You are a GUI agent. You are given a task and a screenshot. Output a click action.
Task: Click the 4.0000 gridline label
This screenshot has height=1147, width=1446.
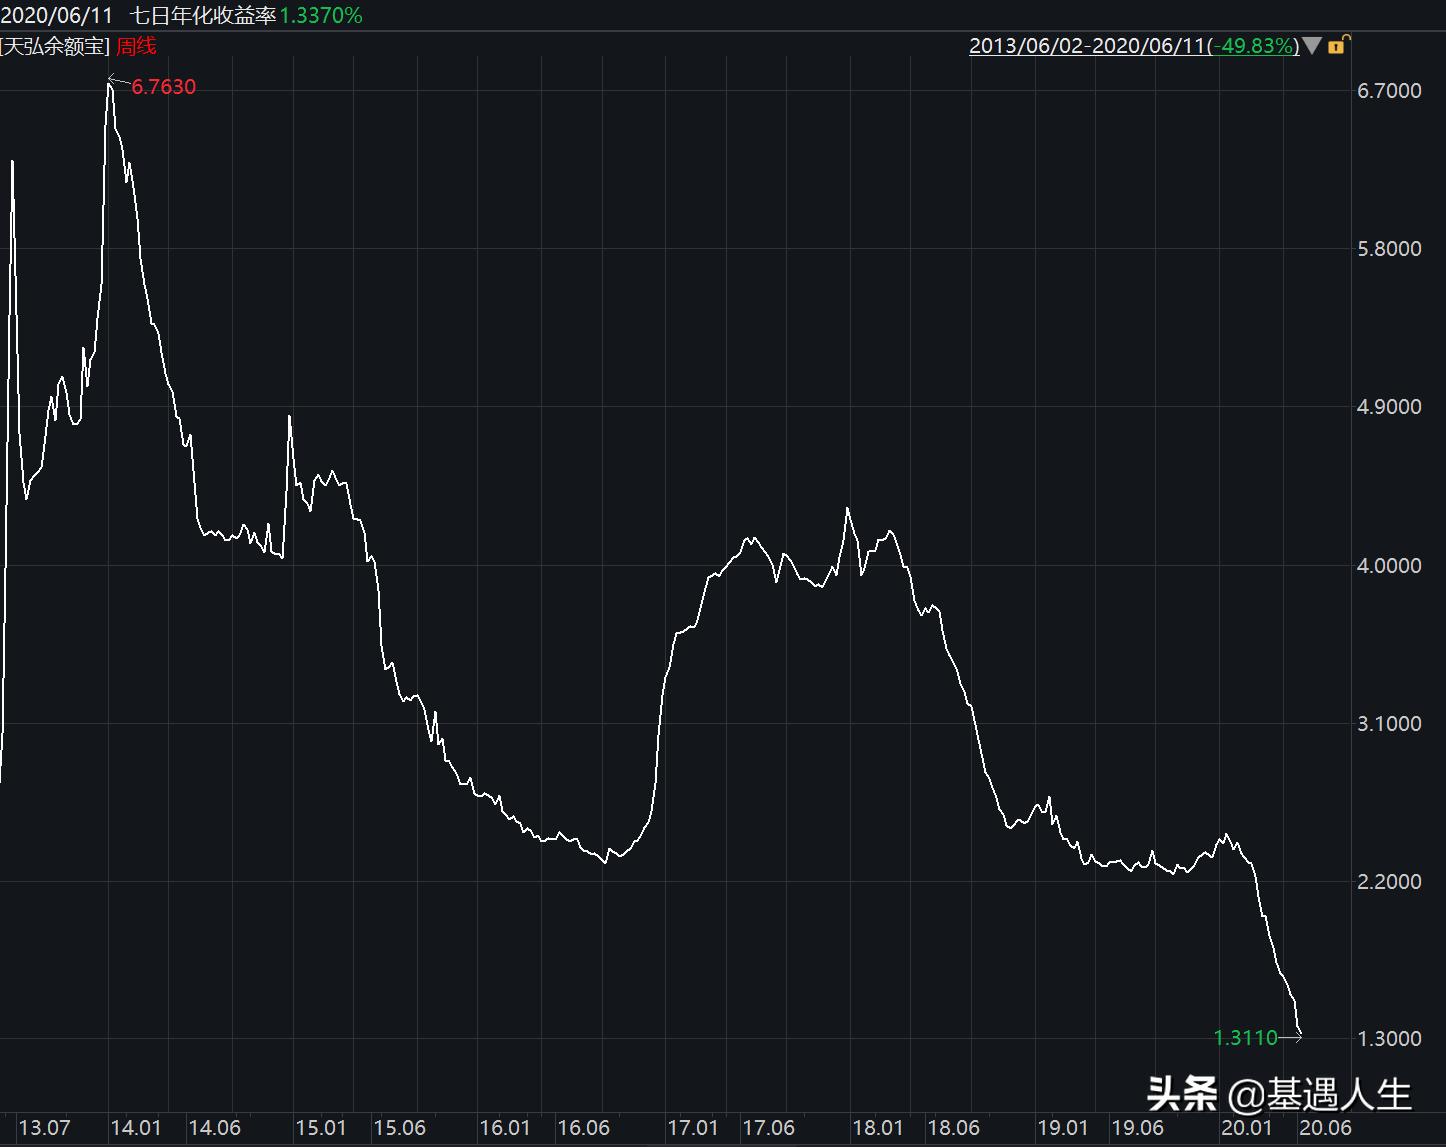click(x=1390, y=565)
